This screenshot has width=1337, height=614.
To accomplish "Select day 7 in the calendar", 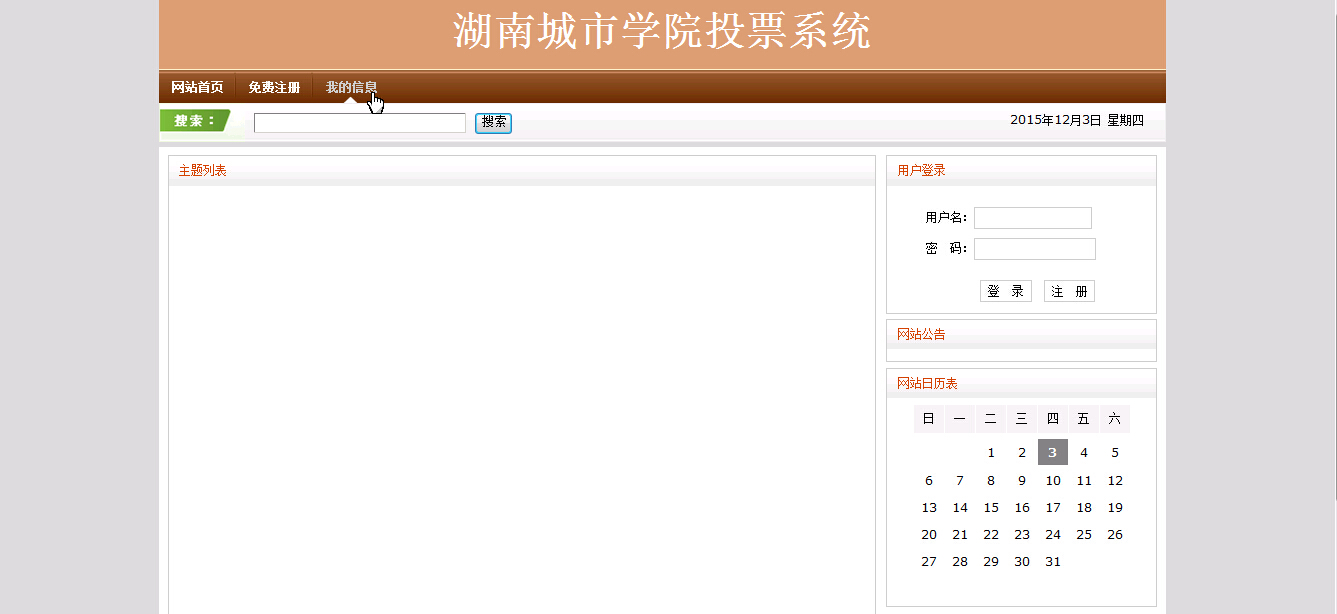I will coord(960,481).
